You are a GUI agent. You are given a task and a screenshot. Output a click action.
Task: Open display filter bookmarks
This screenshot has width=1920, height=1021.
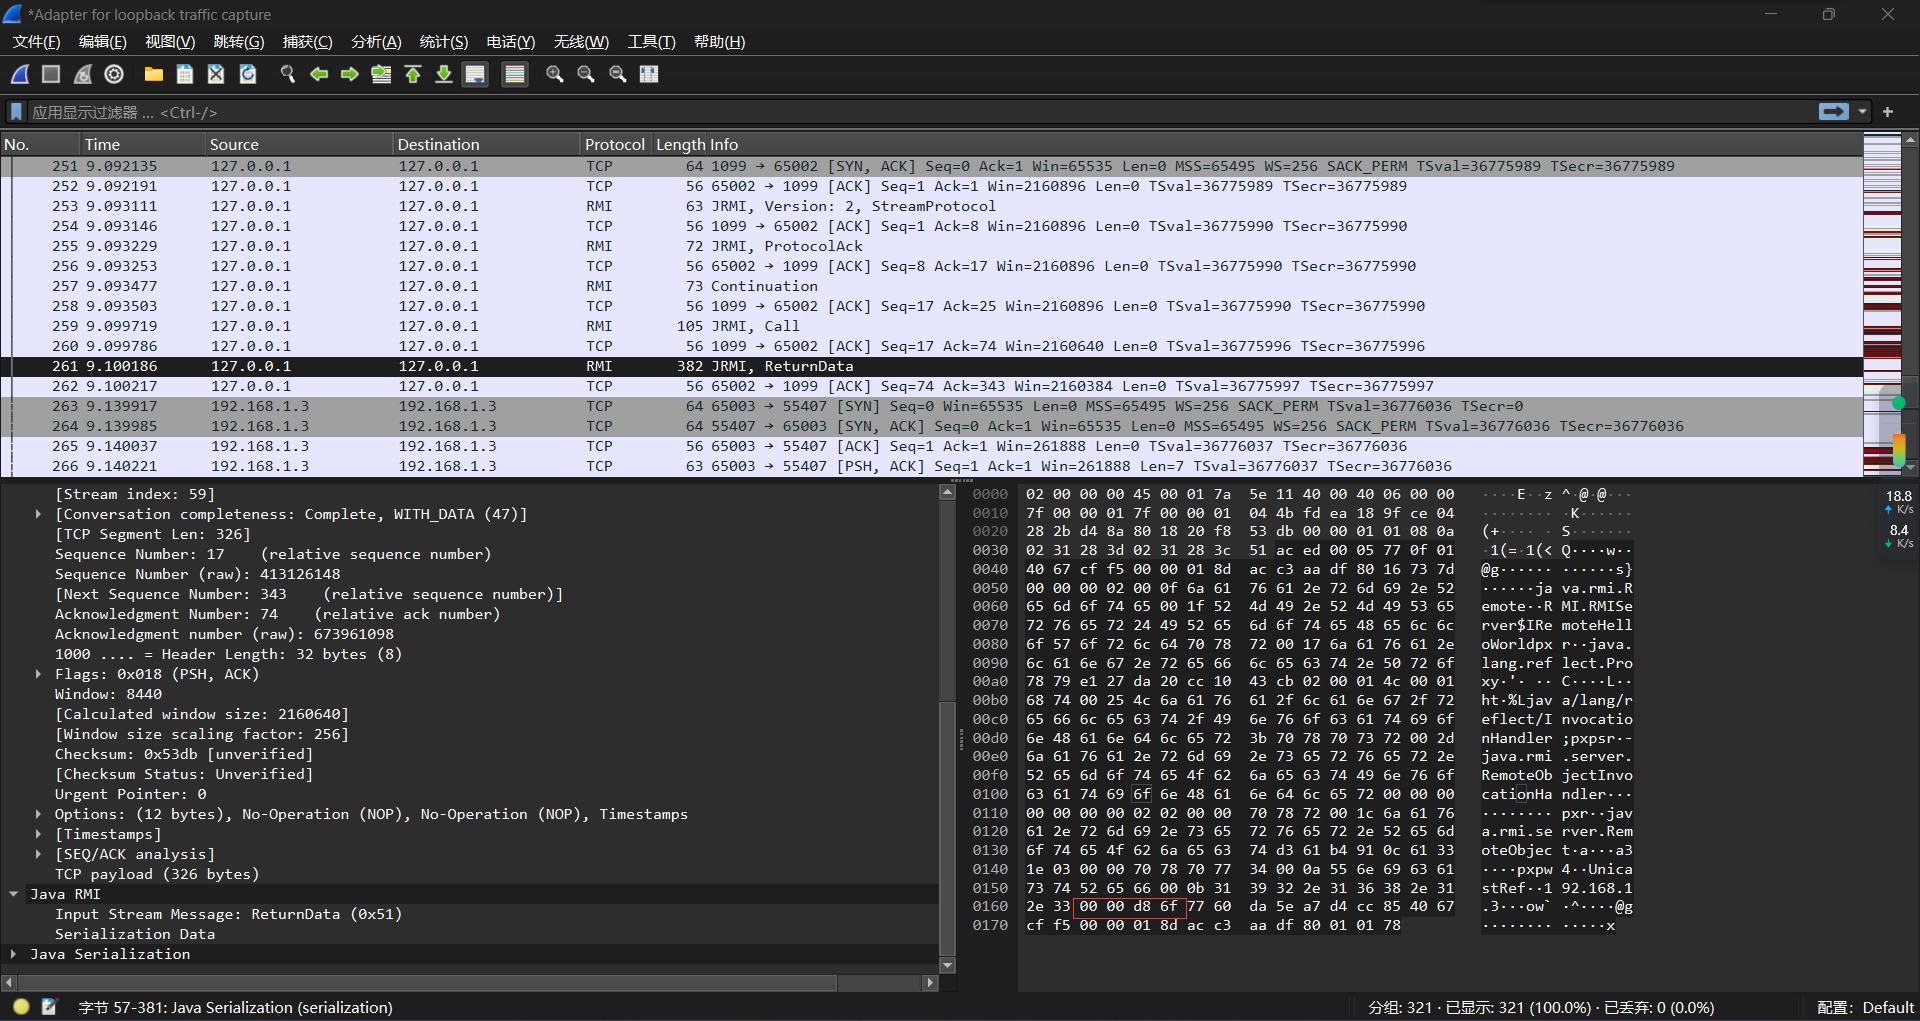pos(16,112)
